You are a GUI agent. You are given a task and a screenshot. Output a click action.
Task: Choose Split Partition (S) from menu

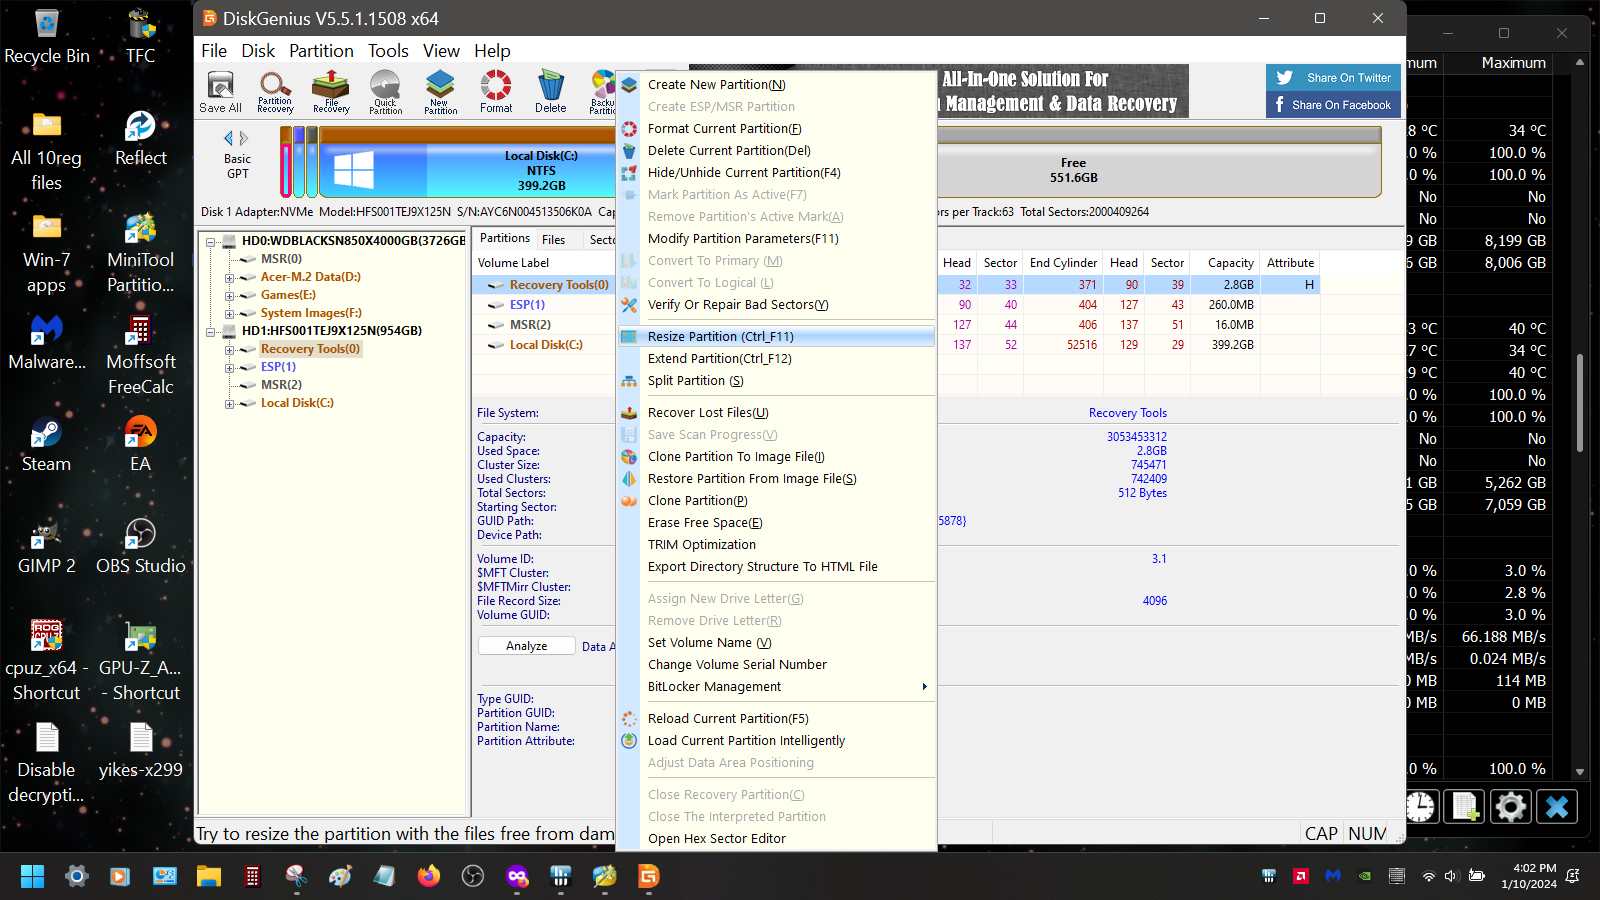coord(777,381)
